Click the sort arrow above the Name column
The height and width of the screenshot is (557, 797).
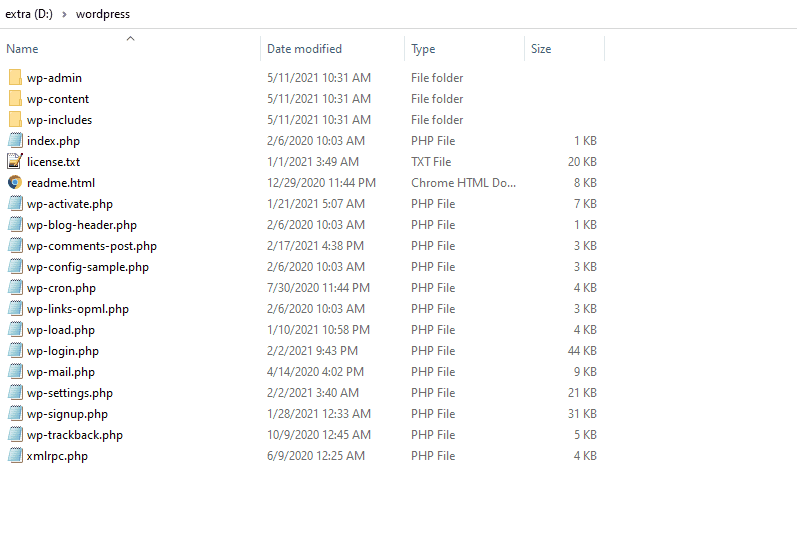click(131, 39)
